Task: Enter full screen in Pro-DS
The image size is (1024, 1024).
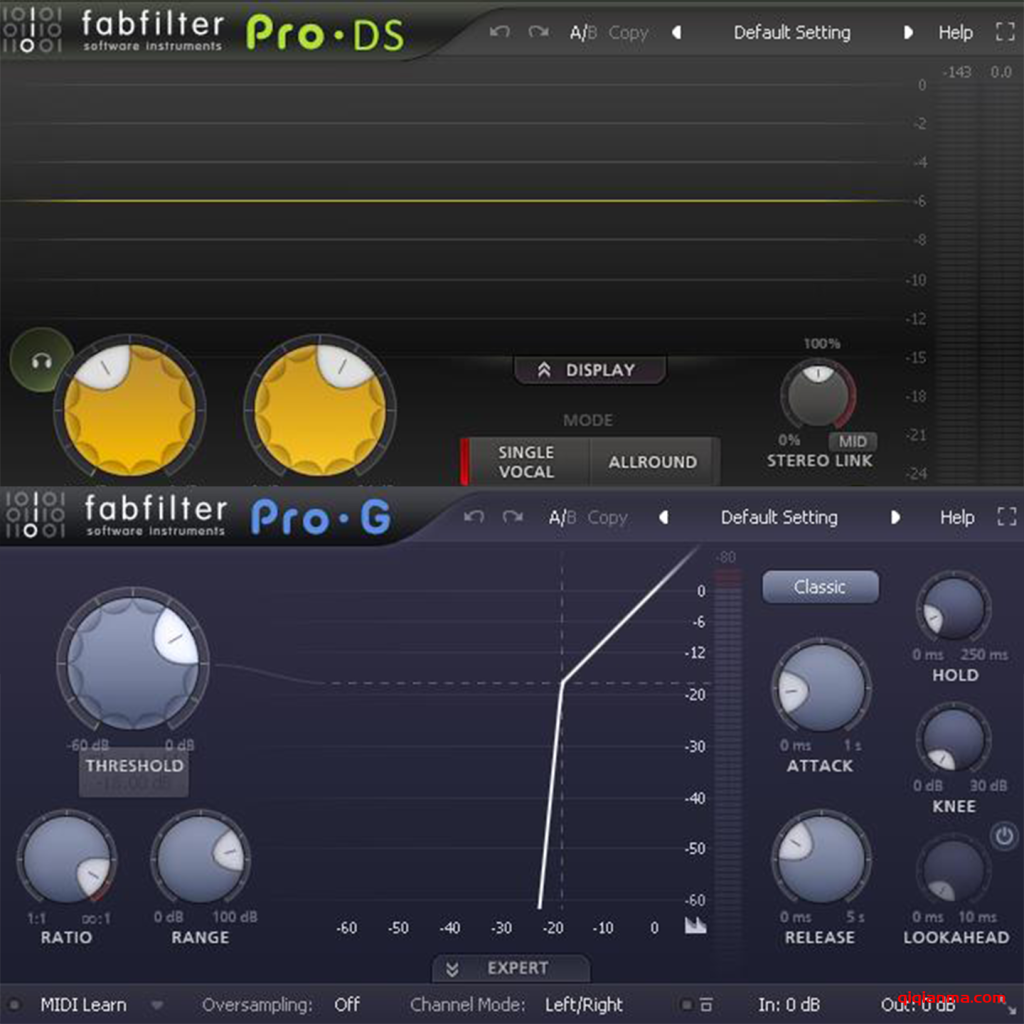Action: [1005, 32]
